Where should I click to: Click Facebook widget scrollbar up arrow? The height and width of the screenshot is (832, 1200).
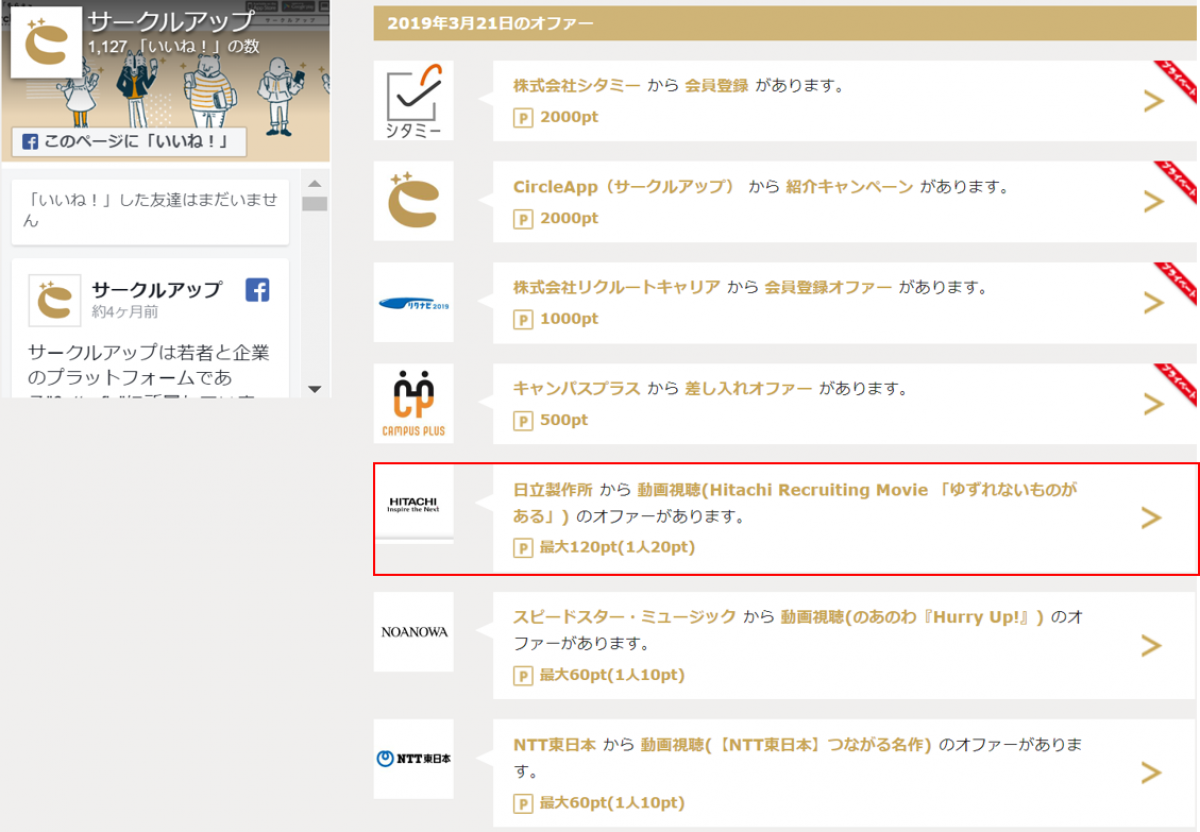pos(315,185)
